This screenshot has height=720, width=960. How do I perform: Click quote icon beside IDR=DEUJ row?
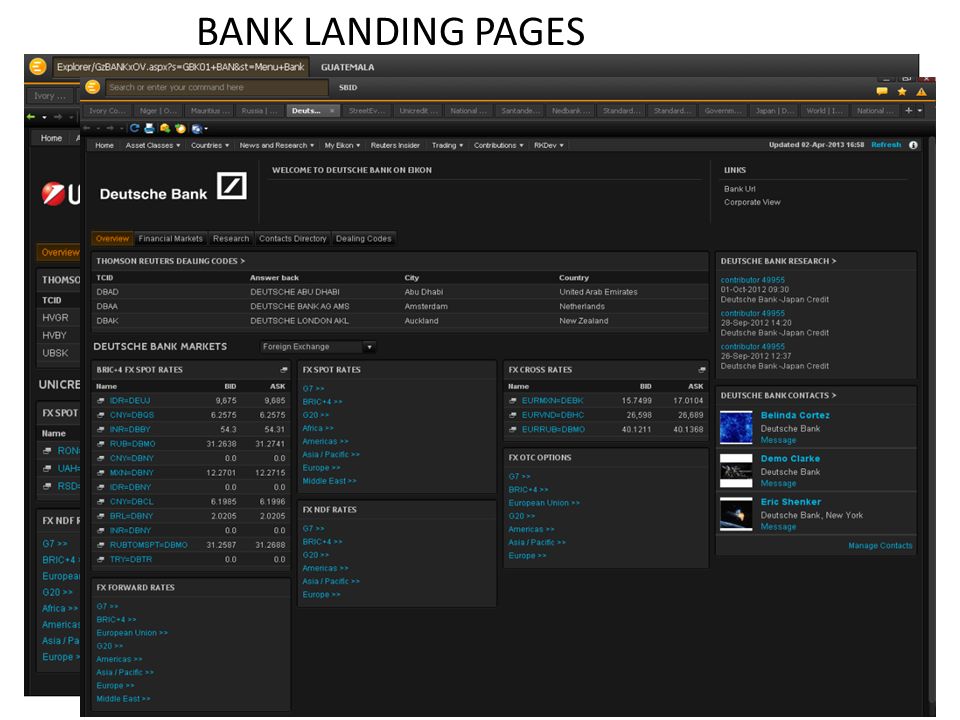(x=100, y=400)
